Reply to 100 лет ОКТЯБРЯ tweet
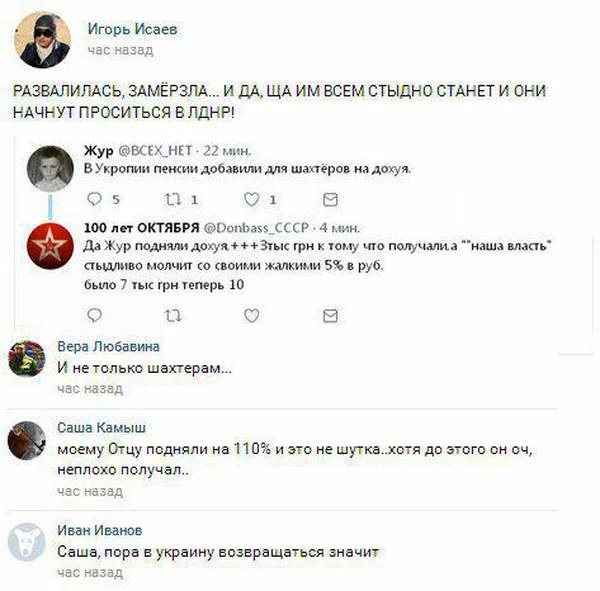600x591 pixels. click(94, 315)
